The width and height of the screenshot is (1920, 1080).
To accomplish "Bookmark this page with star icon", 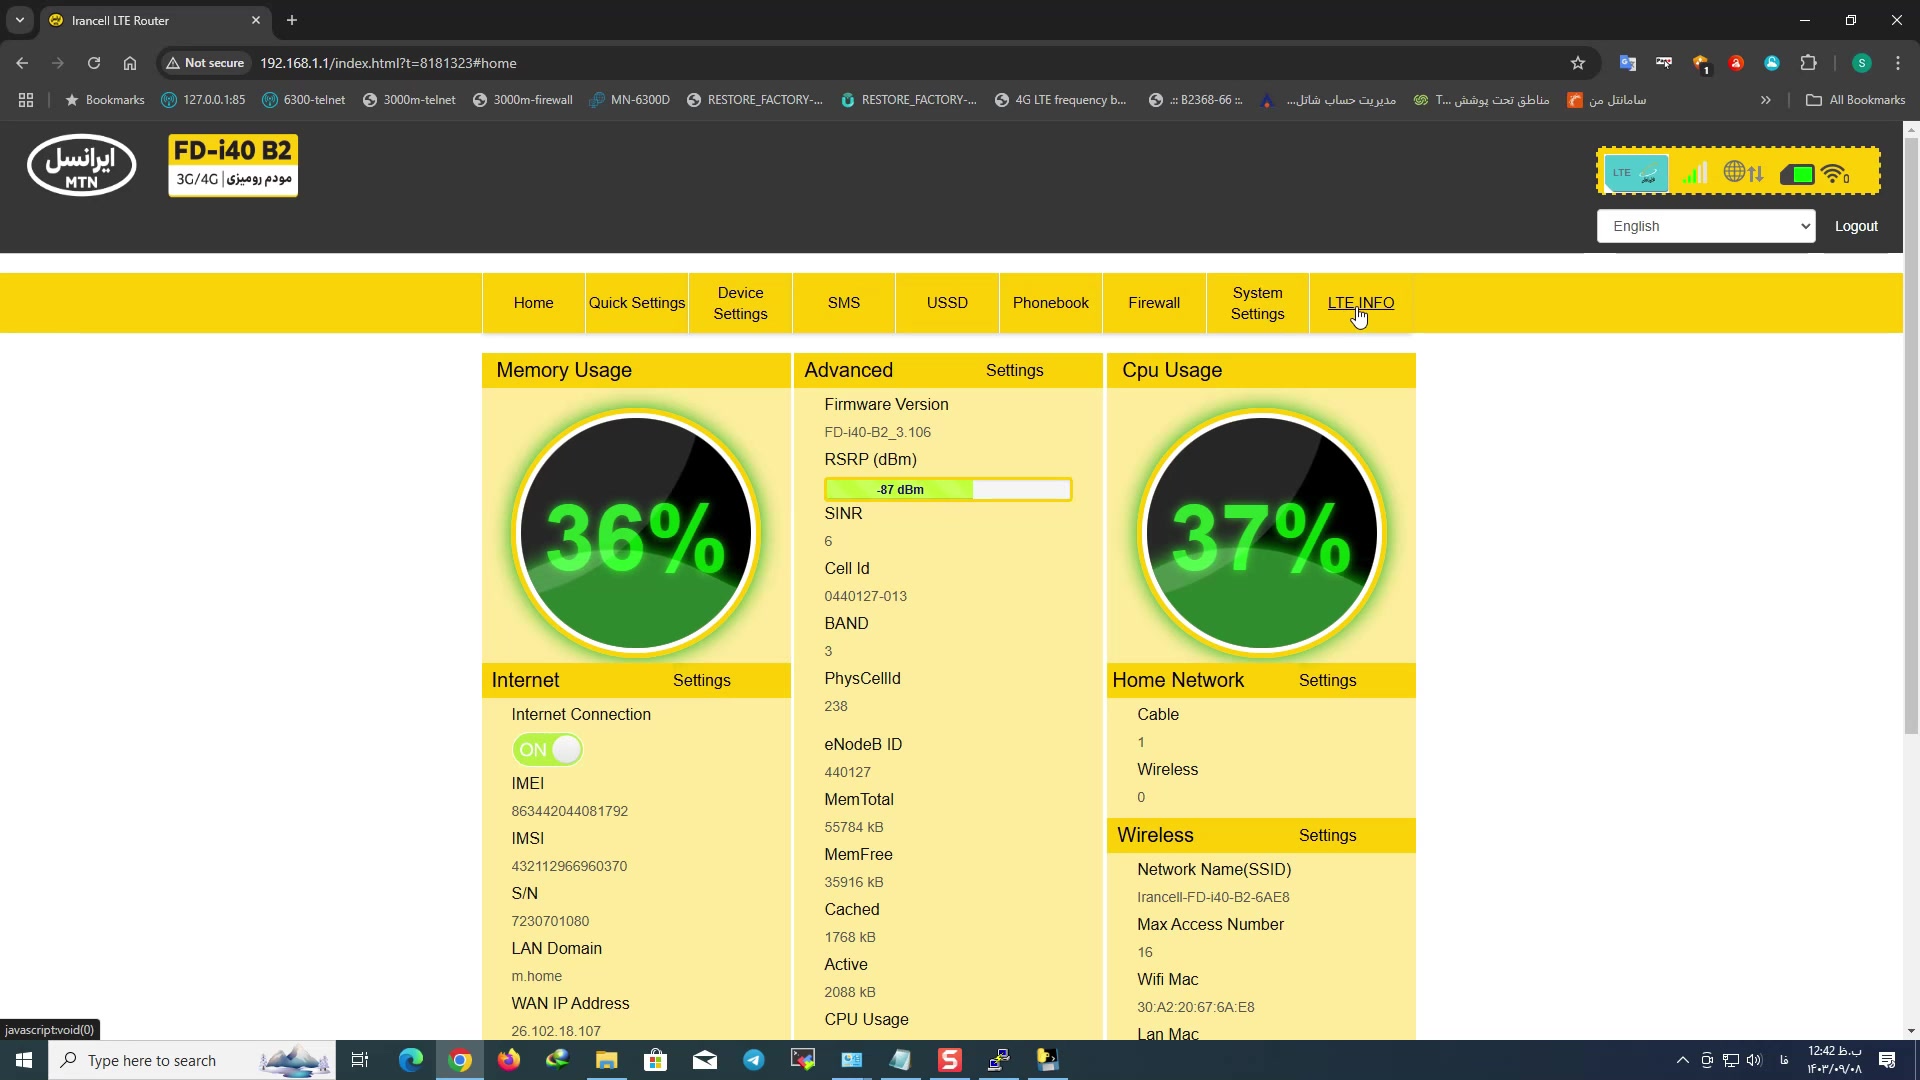I will pyautogui.click(x=1578, y=63).
